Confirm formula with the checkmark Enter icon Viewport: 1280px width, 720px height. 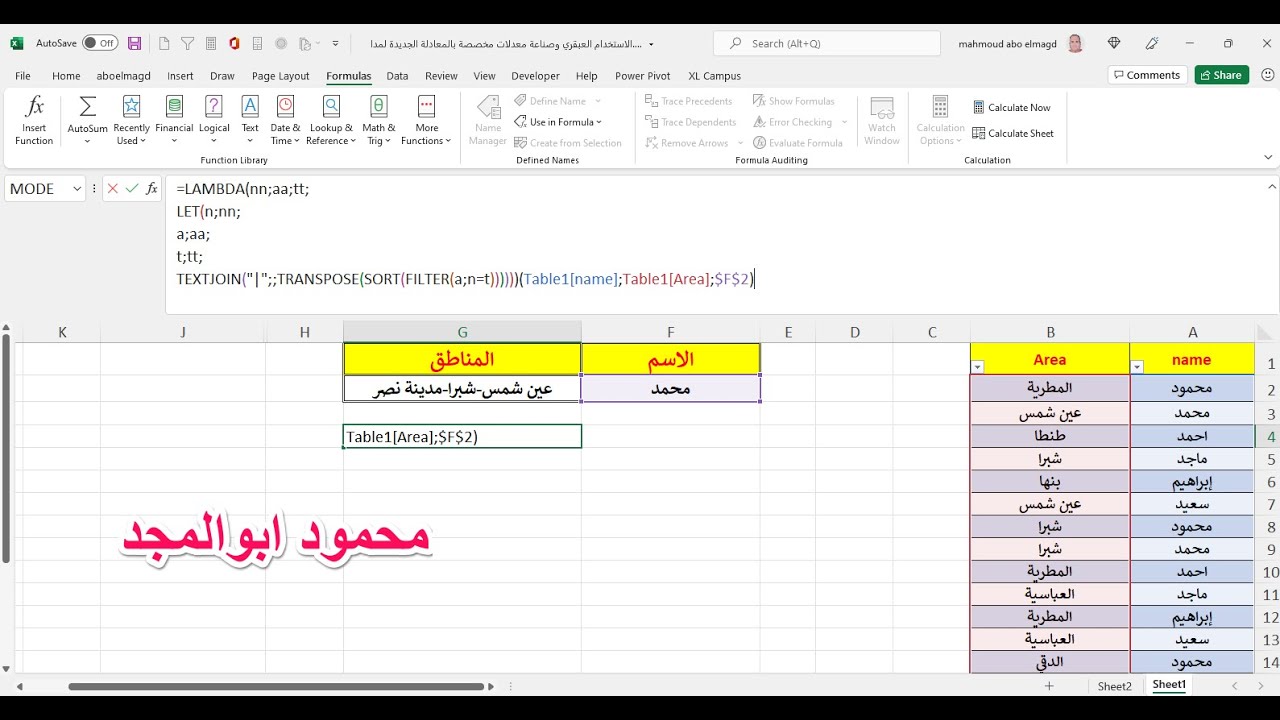(132, 188)
